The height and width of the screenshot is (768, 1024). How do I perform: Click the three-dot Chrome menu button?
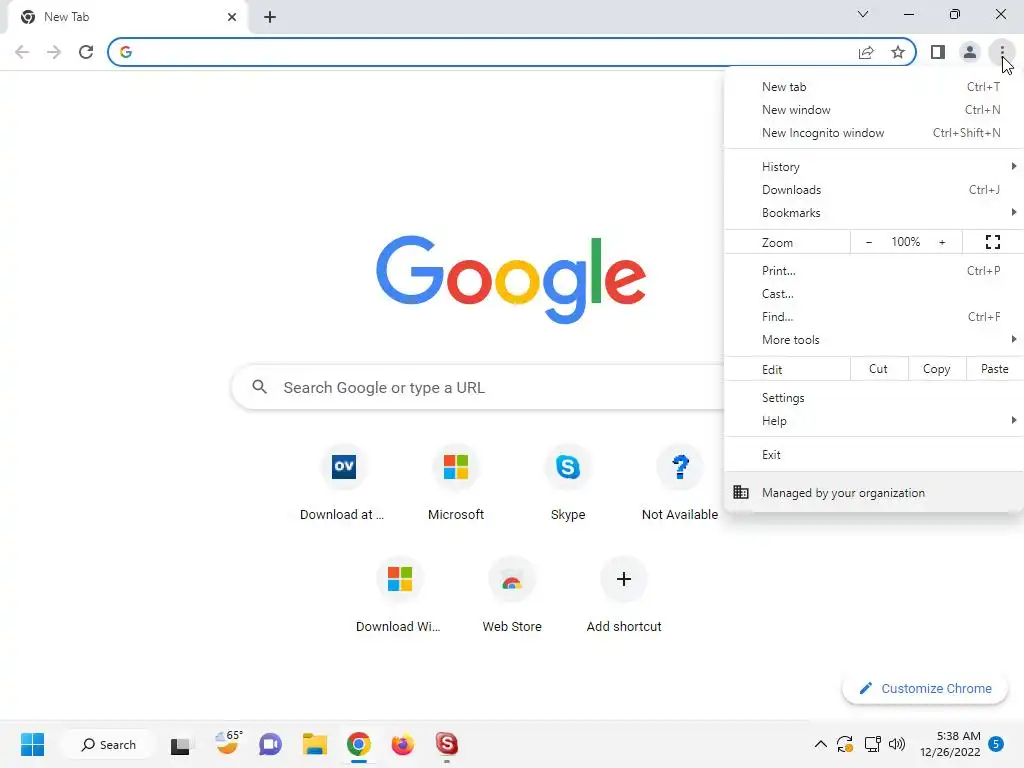point(1002,52)
